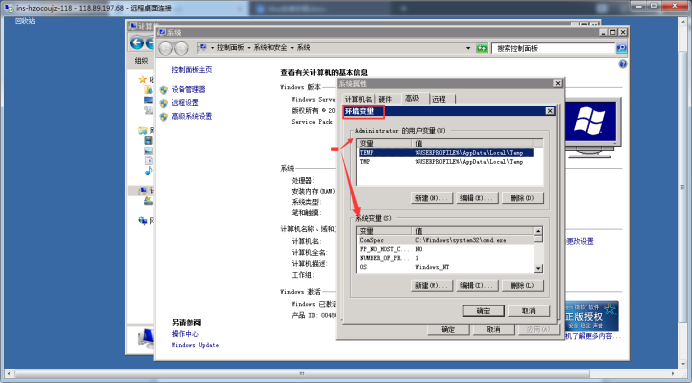Switch to the 硬件 tab
The height and width of the screenshot is (383, 692).
tap(385, 99)
